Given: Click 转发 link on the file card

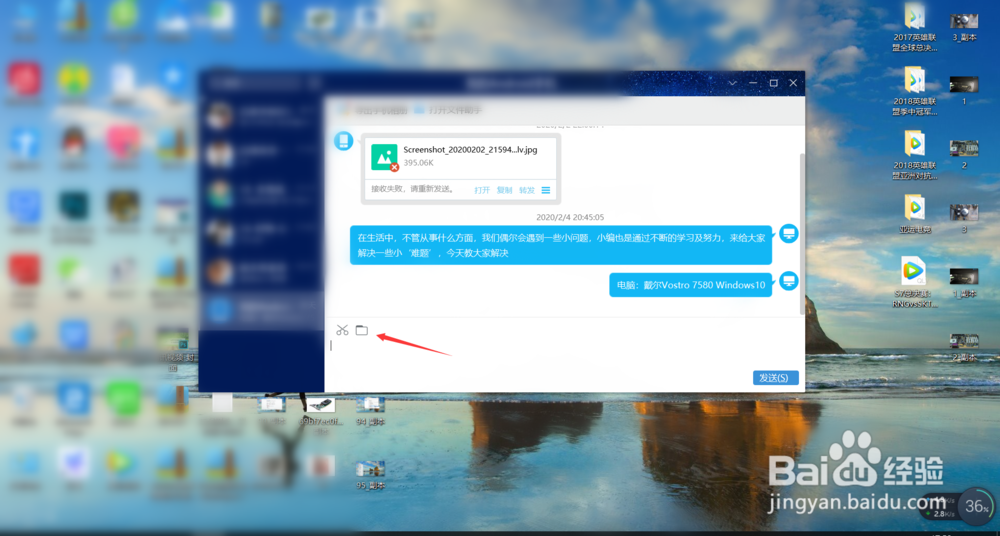Looking at the screenshot, I should (527, 190).
